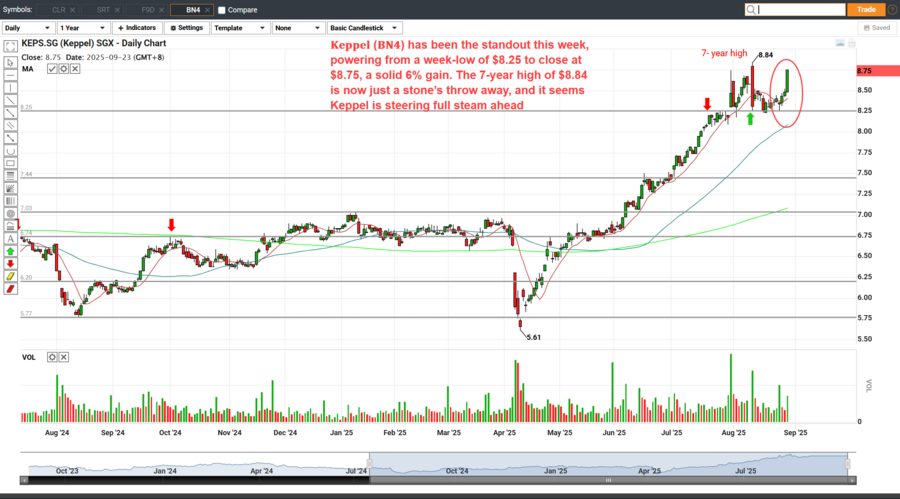Click the save chart image icon
The height and width of the screenshot is (499, 900).
[840, 44]
